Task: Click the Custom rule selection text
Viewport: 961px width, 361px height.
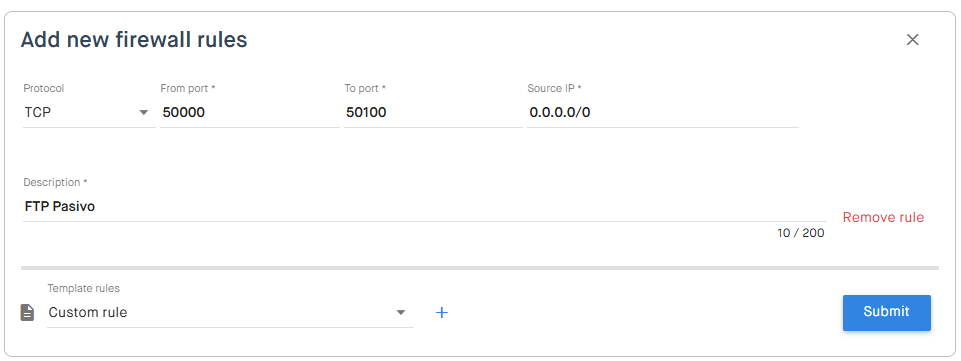Action: (88, 313)
